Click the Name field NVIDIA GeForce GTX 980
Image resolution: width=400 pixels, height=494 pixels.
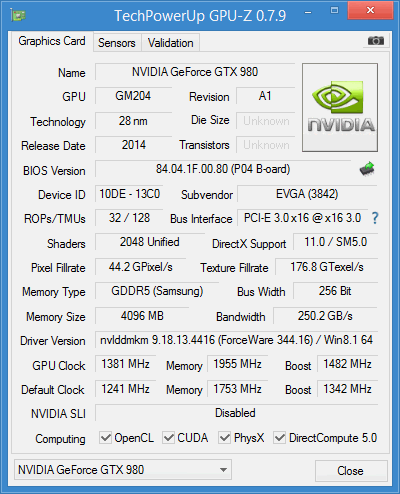(195, 72)
